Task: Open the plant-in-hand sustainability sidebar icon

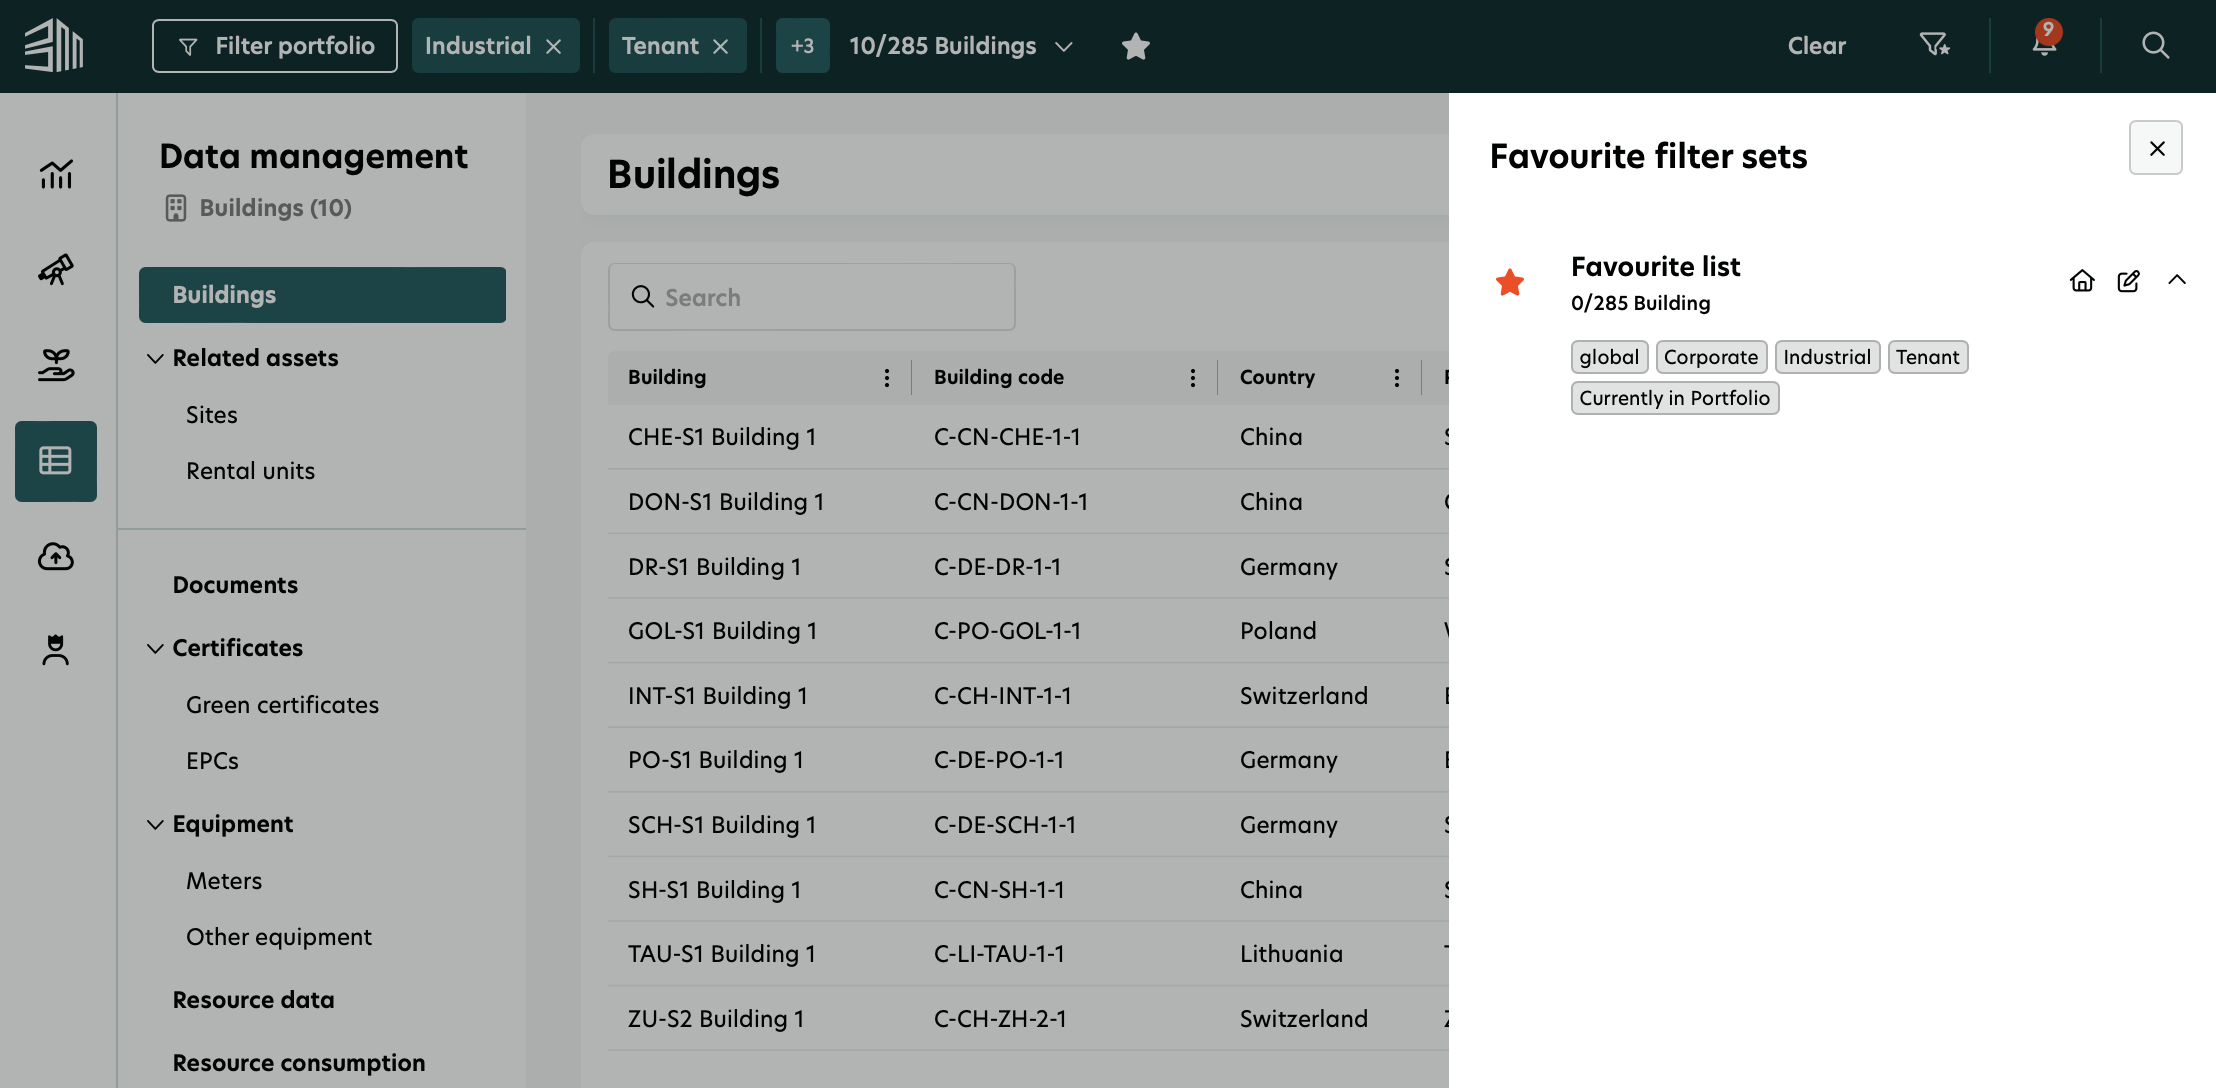Action: [x=56, y=365]
